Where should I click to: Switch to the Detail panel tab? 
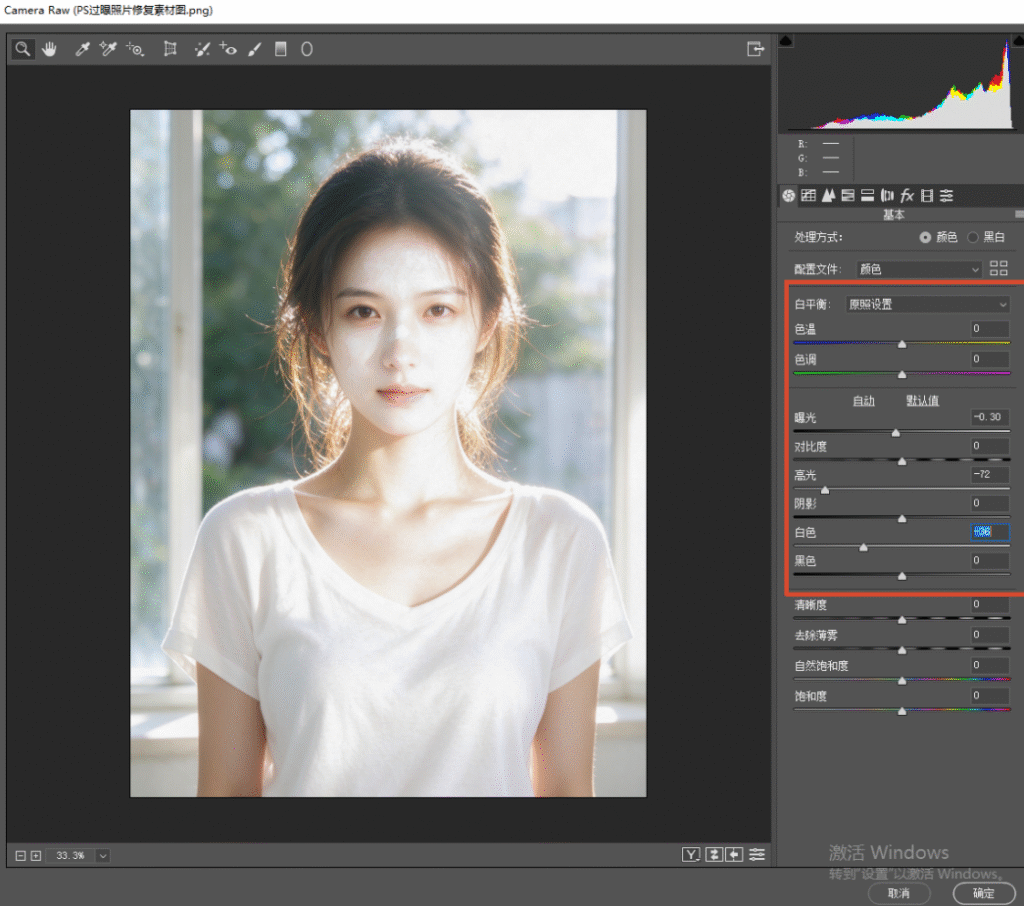point(828,195)
